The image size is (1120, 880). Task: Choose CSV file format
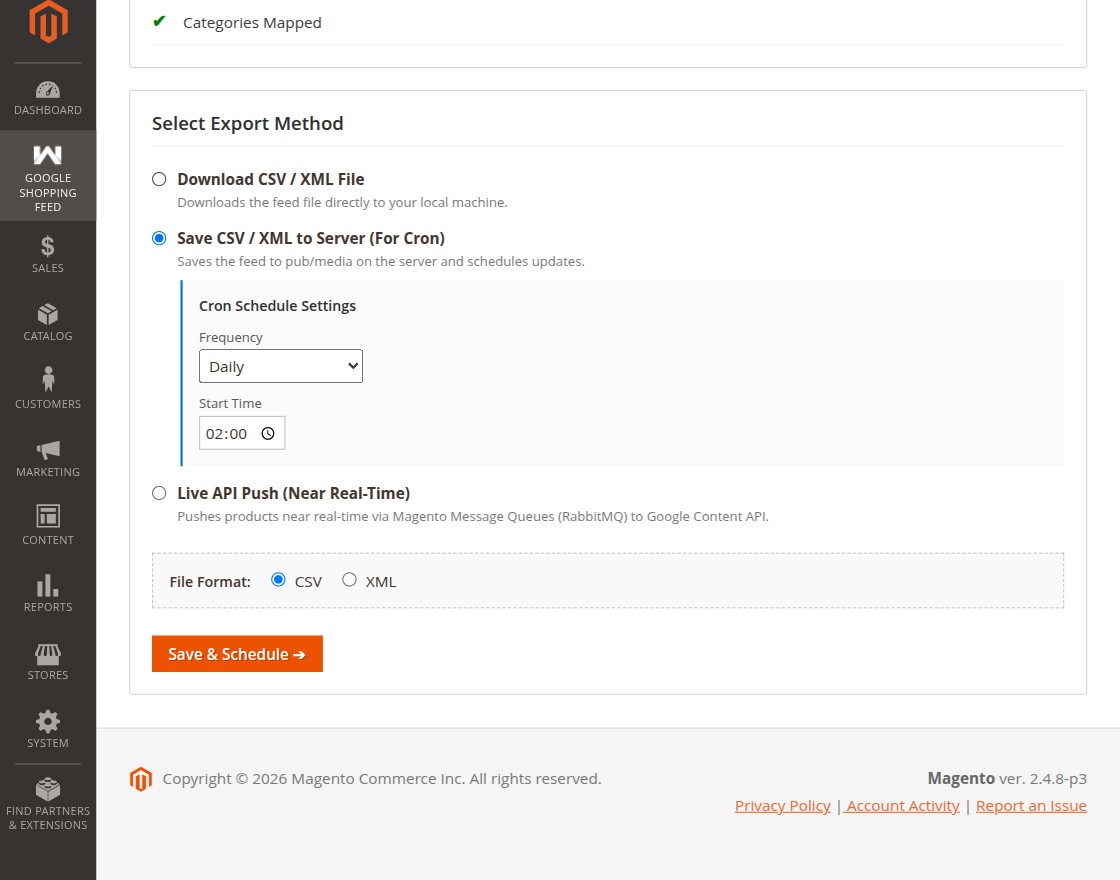[x=279, y=579]
